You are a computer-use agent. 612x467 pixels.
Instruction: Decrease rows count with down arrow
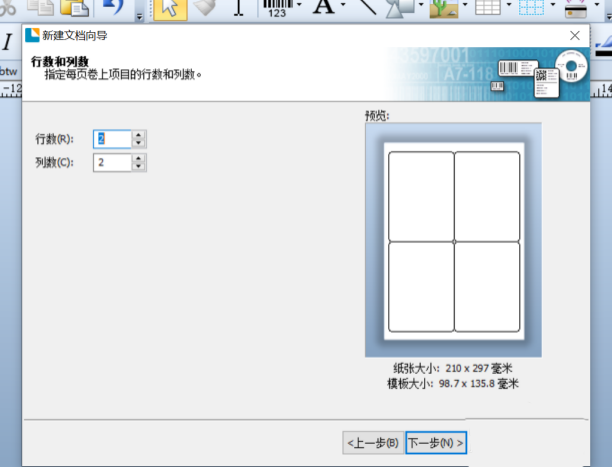[x=139, y=143]
